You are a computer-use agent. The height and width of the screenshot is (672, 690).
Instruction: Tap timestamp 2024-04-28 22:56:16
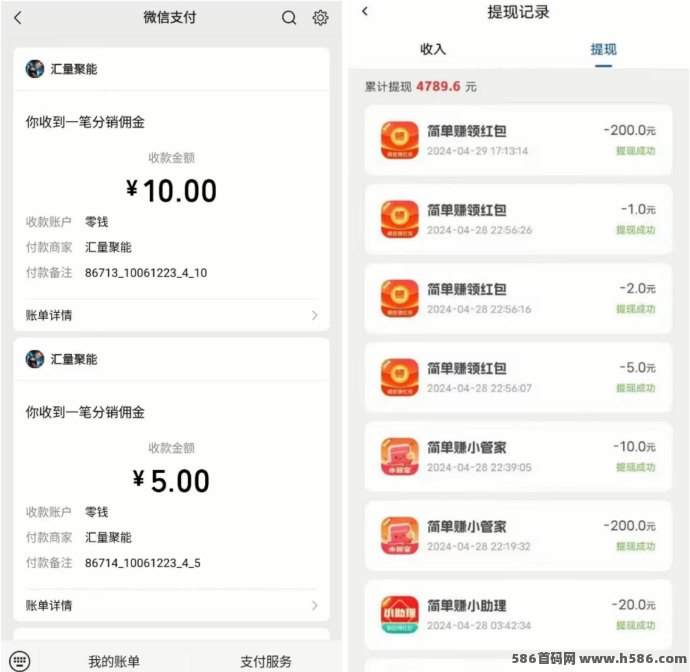click(x=479, y=309)
